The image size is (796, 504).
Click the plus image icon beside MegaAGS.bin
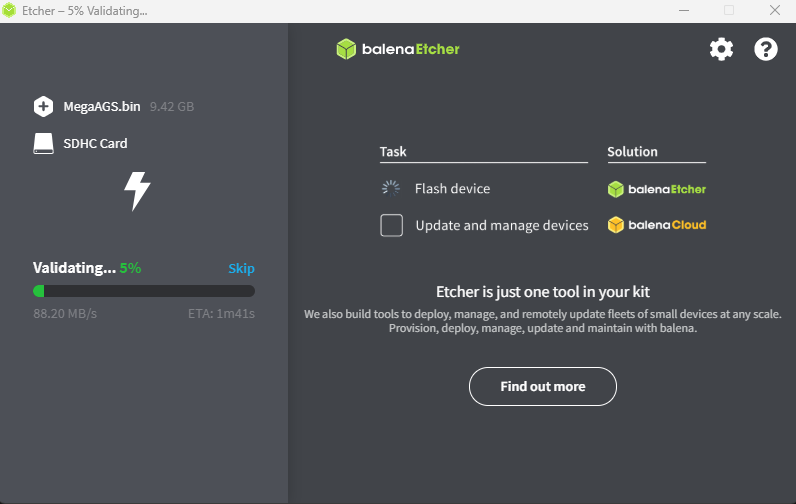(43, 107)
